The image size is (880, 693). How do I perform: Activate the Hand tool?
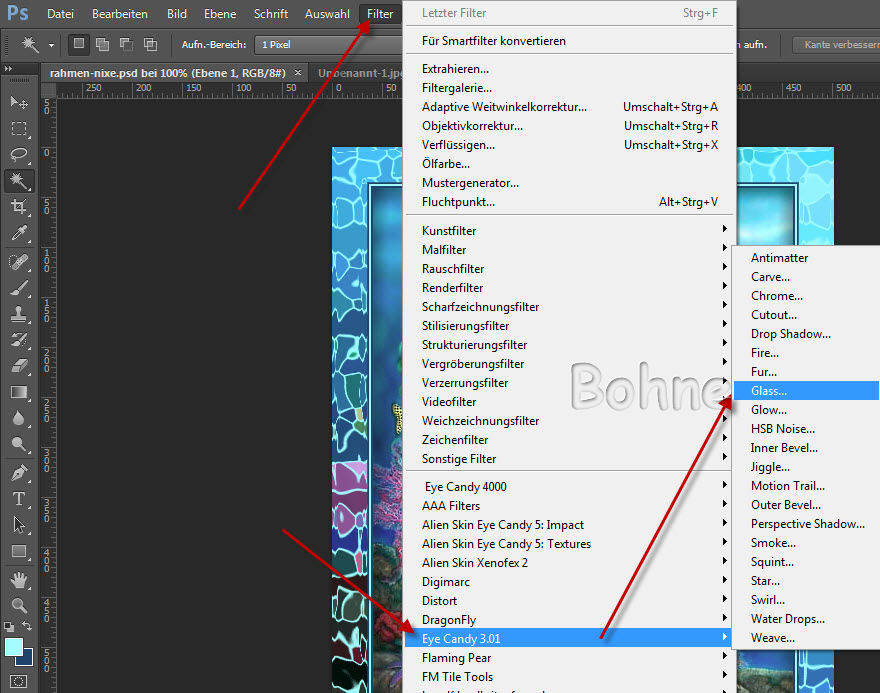pos(19,578)
